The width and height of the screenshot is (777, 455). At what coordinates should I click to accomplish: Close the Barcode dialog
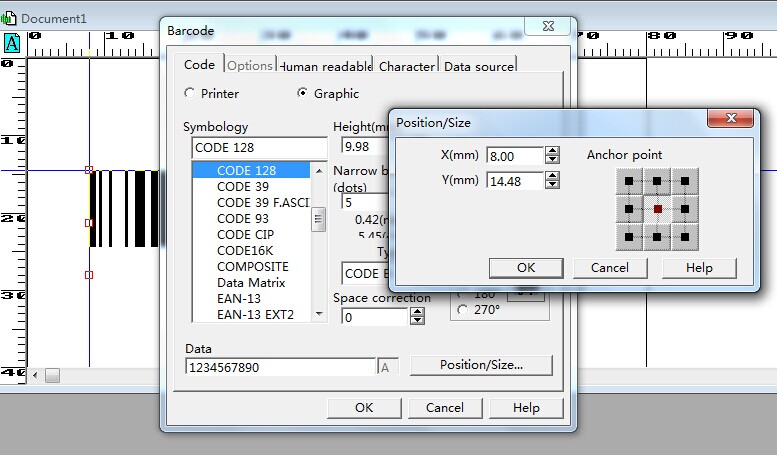coord(548,26)
